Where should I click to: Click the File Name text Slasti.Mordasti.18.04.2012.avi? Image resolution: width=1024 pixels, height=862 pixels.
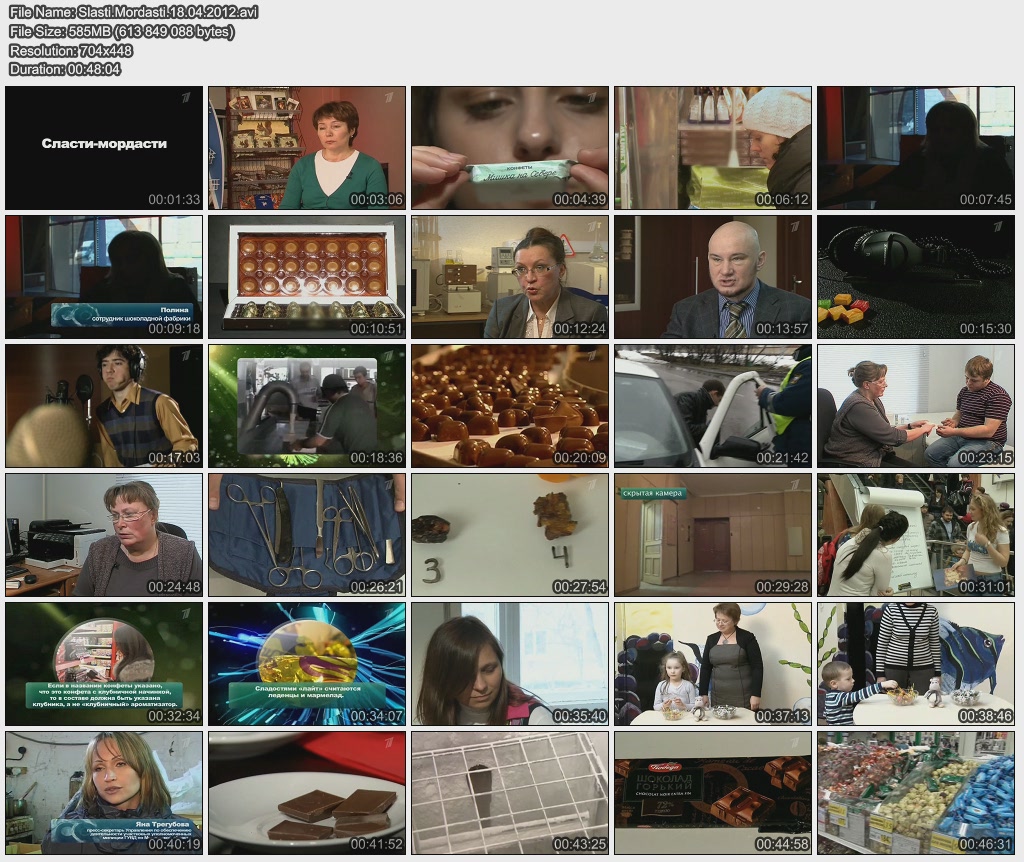click(x=132, y=13)
